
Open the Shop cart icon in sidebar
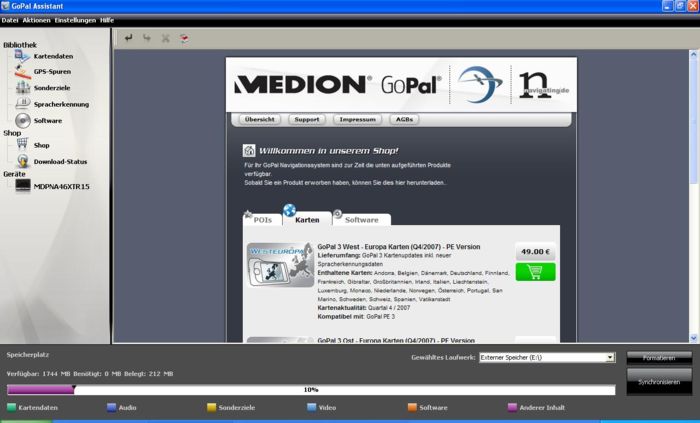tap(22, 144)
